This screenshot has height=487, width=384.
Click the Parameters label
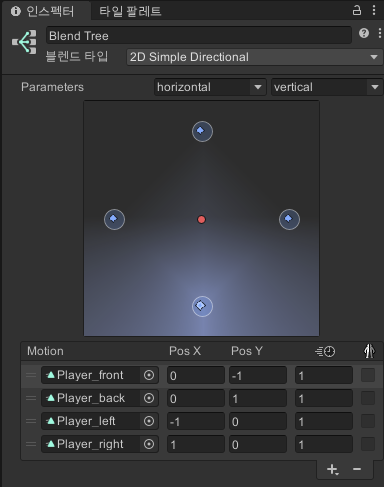pyautogui.click(x=52, y=87)
